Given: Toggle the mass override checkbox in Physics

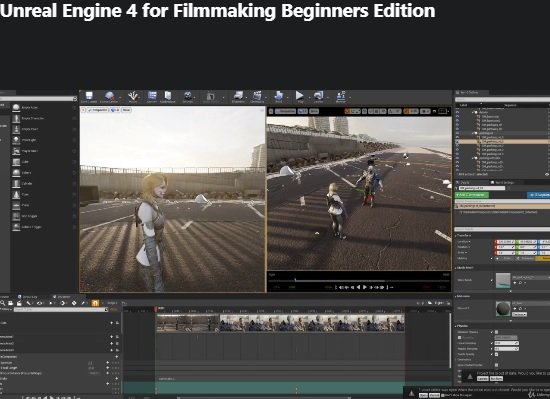Looking at the screenshot, I should 460,338.
